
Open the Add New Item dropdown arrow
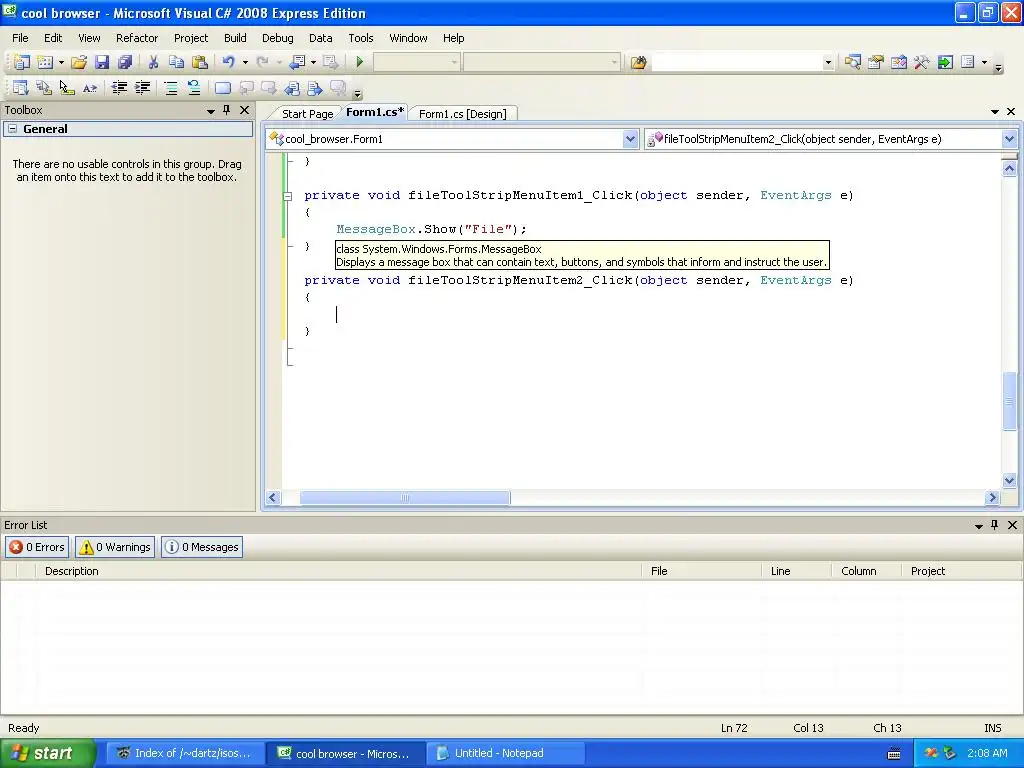[61, 62]
